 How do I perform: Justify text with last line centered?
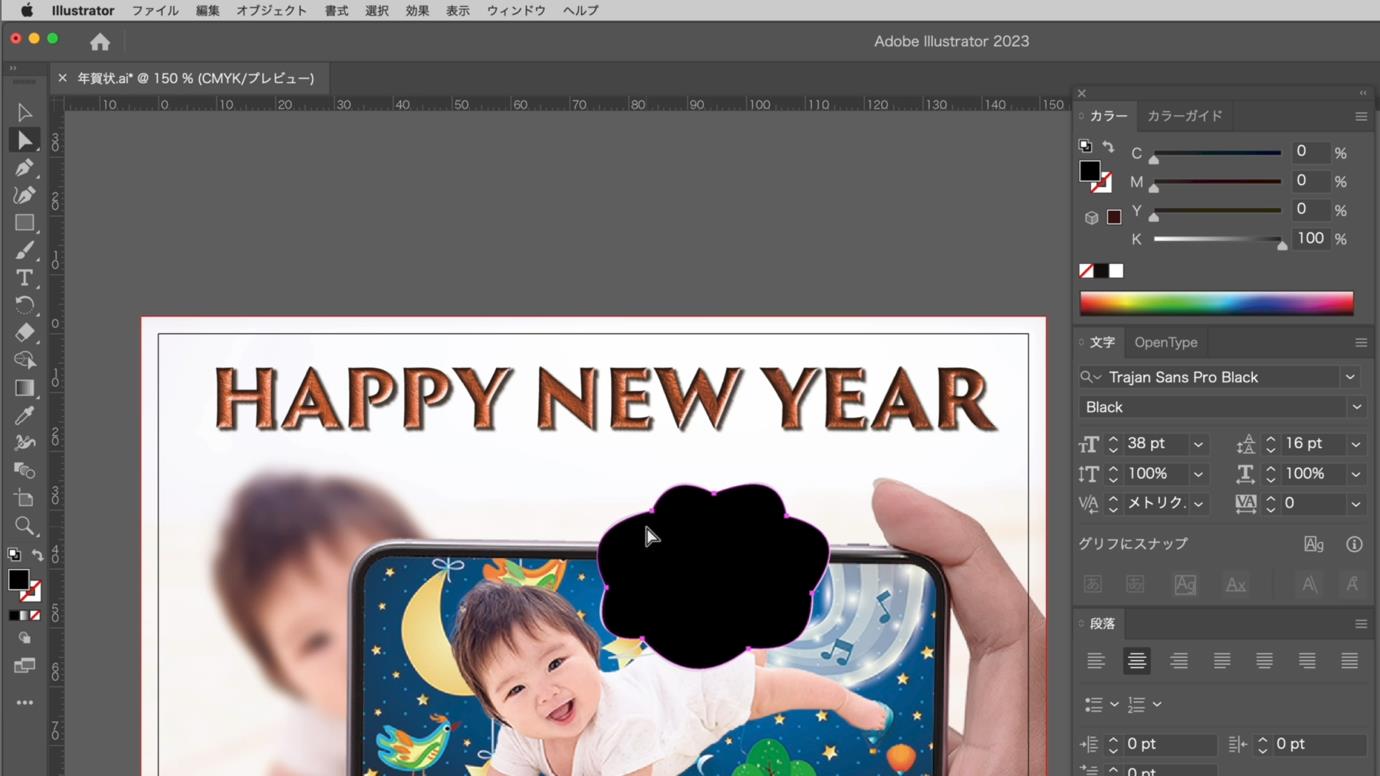[1265, 661]
